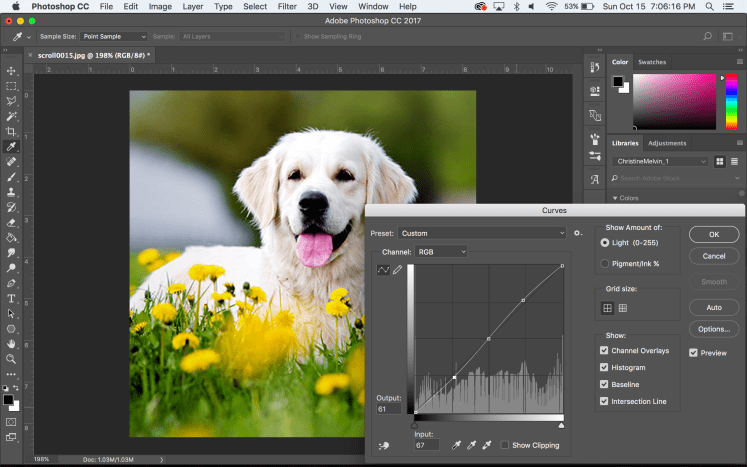This screenshot has height=467, width=747.
Task: Click the pencil draw-curve icon in Curves
Action: tap(397, 270)
